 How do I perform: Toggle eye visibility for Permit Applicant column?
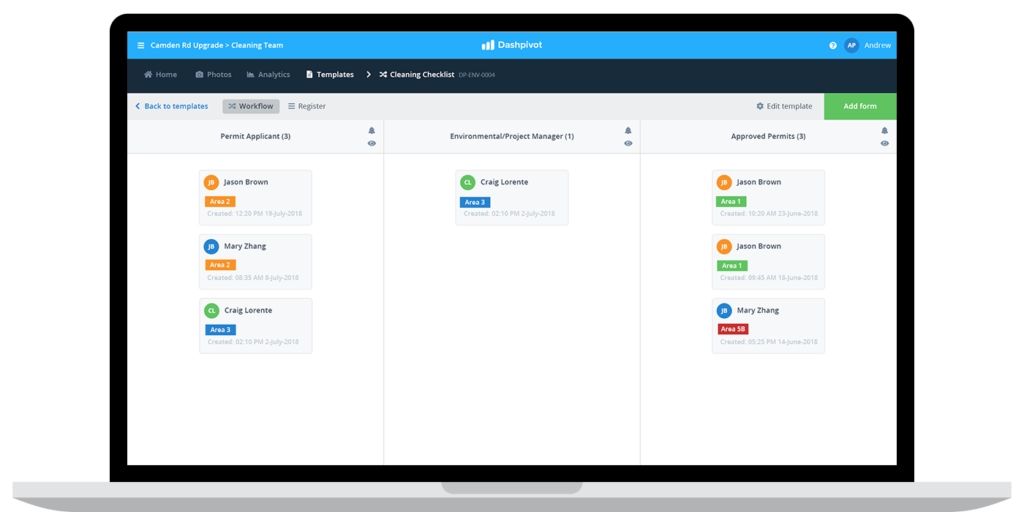click(x=372, y=143)
